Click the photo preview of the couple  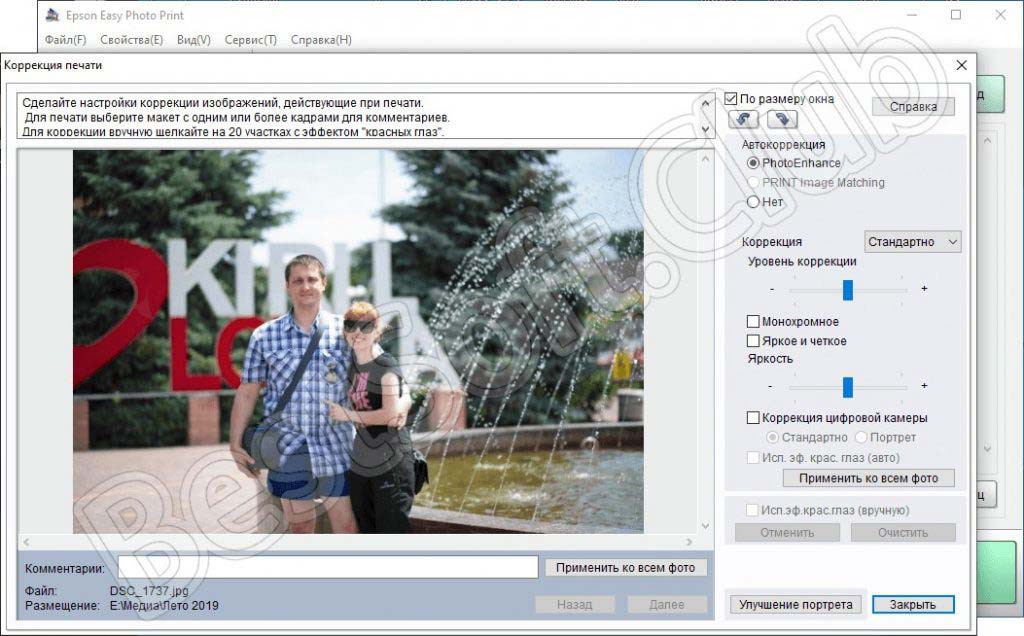point(358,342)
